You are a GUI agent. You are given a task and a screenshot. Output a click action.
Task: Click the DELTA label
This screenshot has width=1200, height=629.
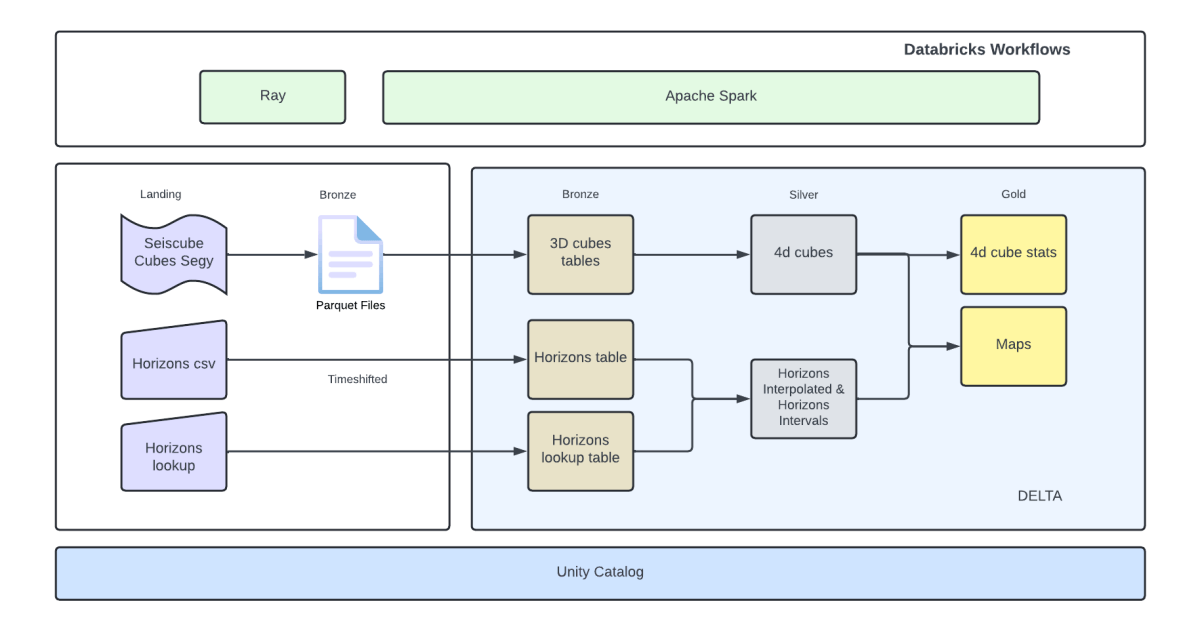(1040, 496)
